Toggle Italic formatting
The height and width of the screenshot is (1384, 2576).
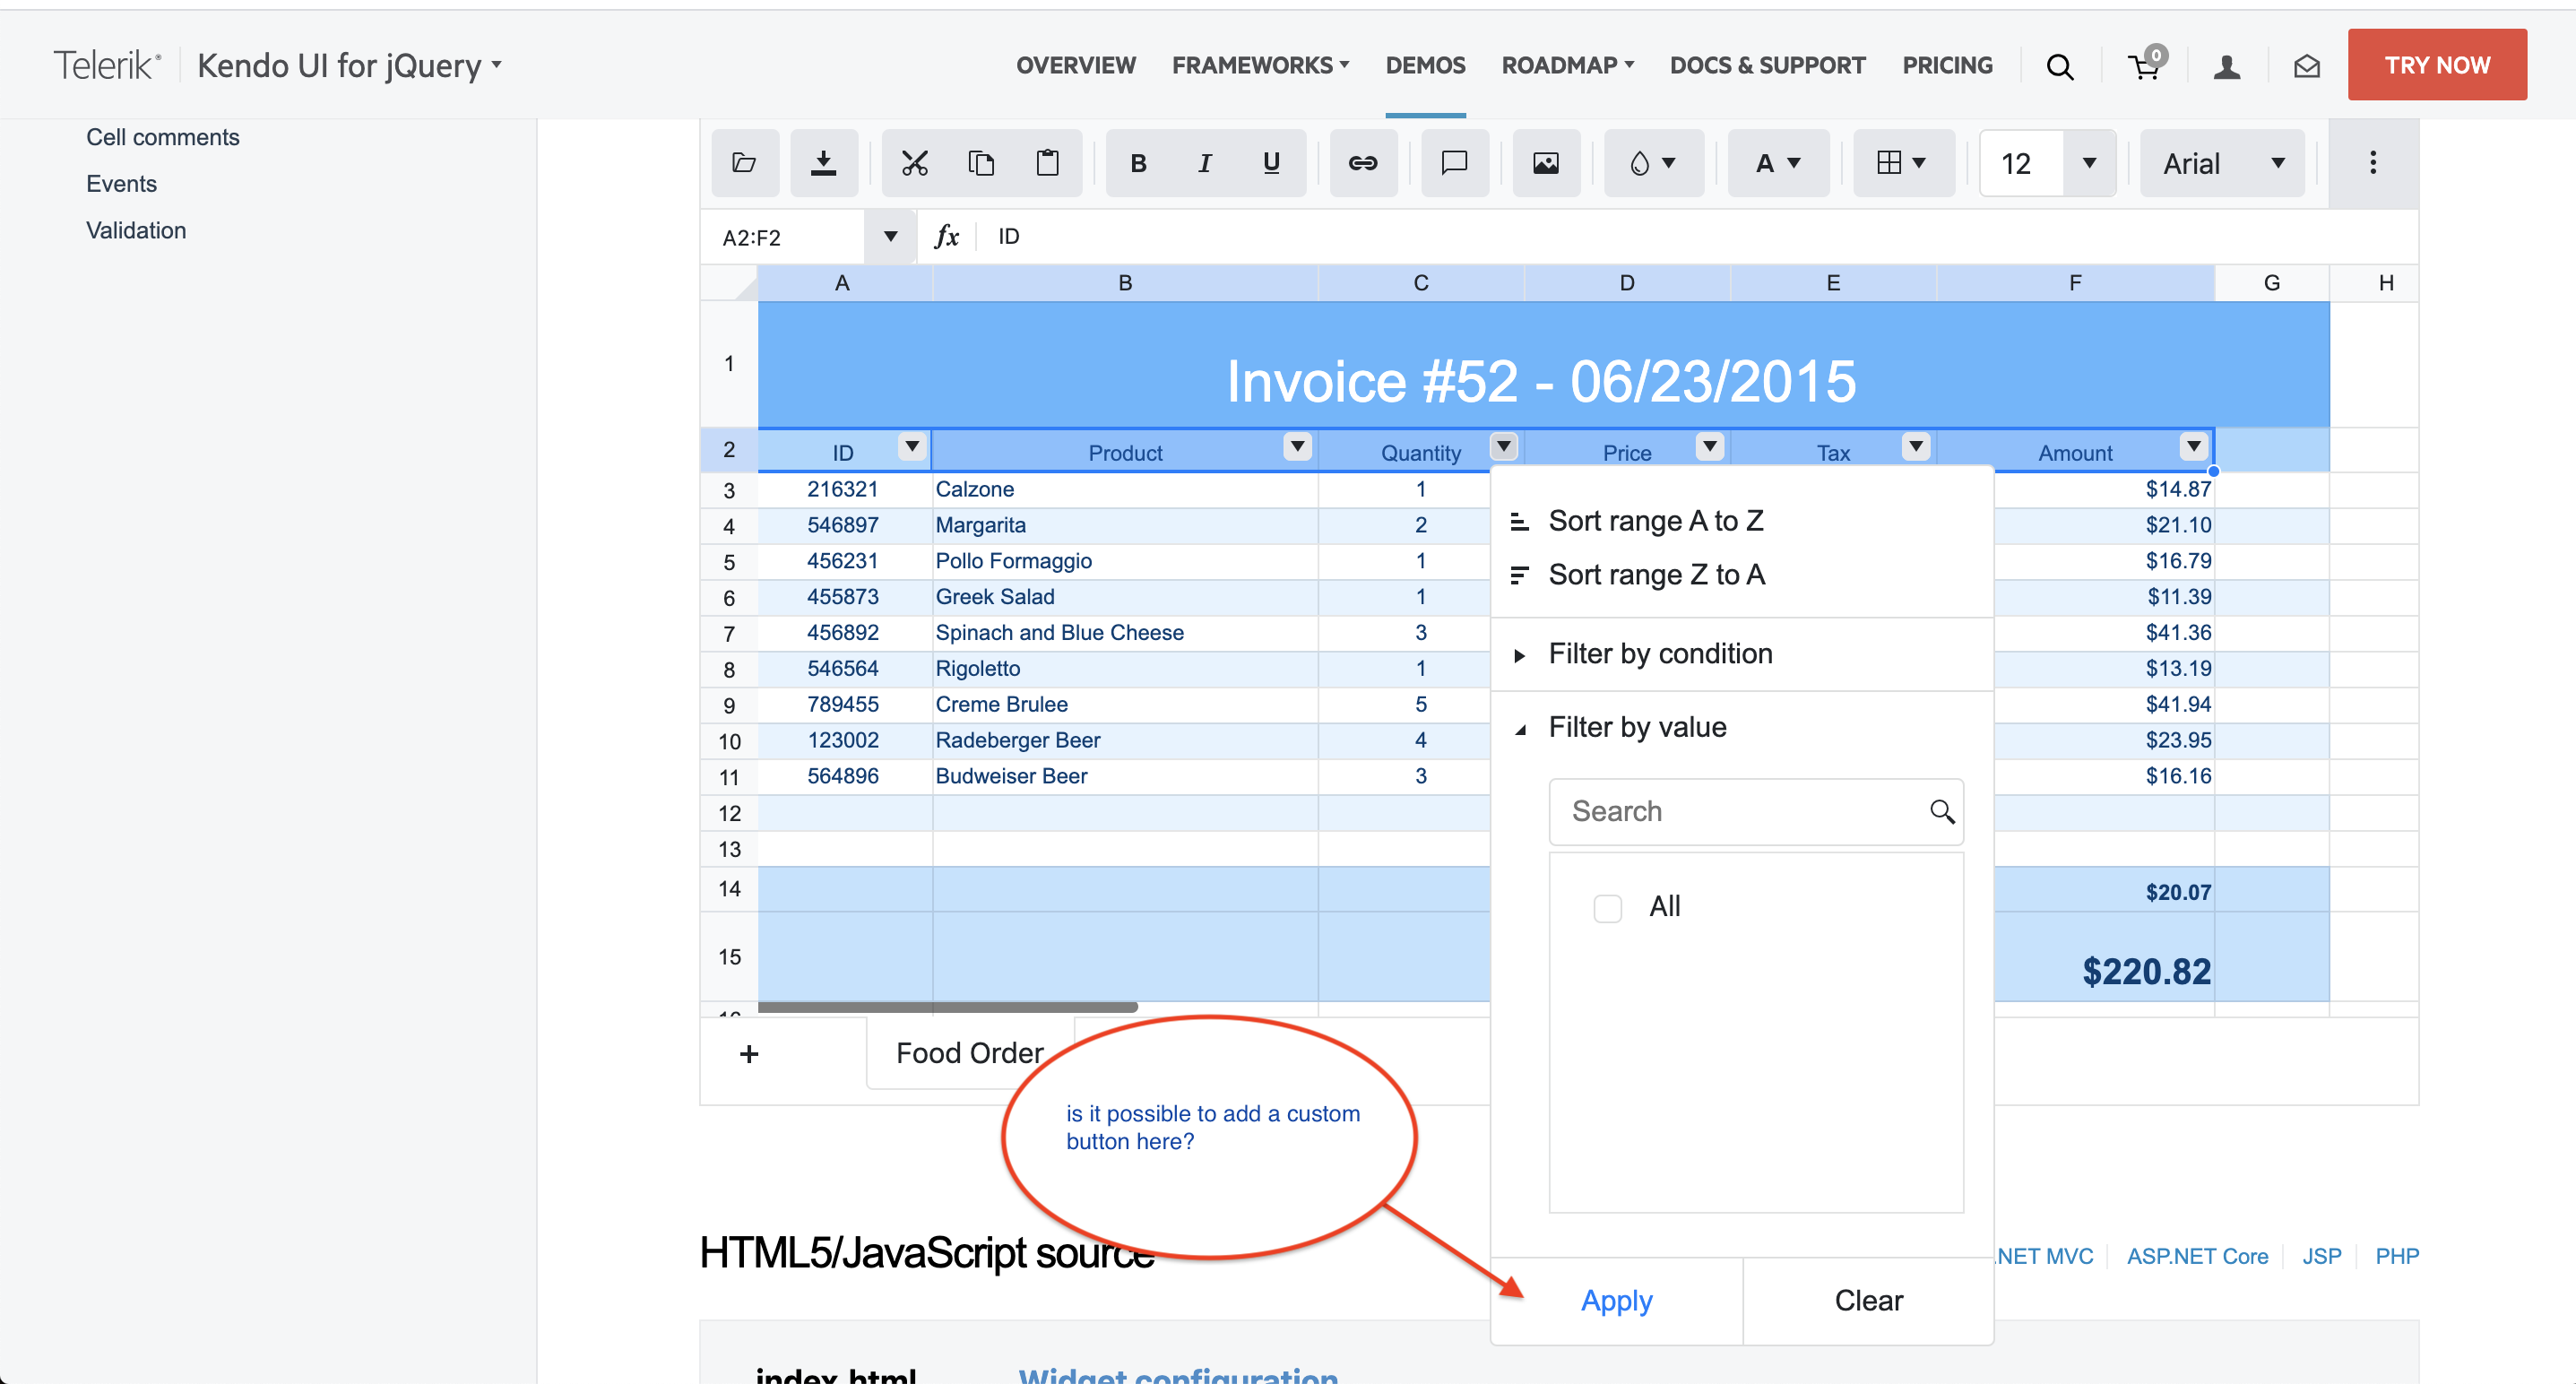(1205, 163)
